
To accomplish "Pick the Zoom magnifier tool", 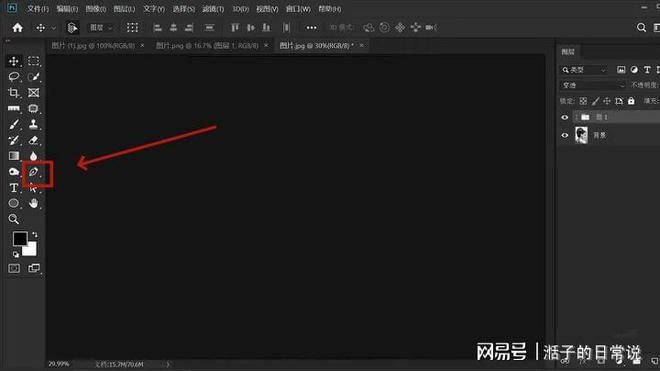I will 13,219.
